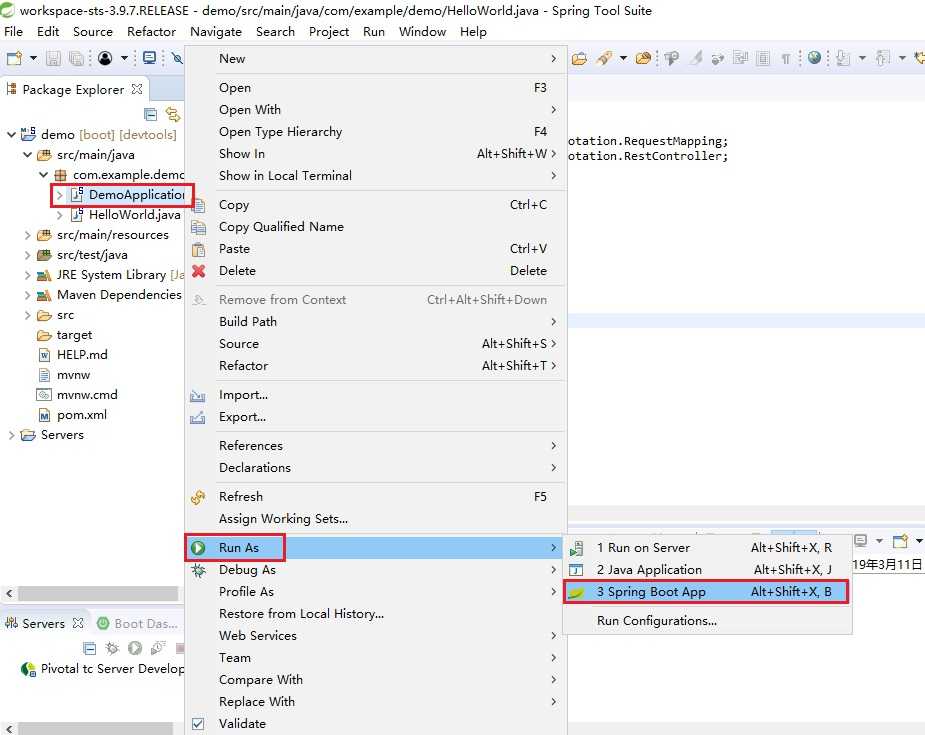Click the target folder icon
Screen dimensions: 925x735
(44, 335)
